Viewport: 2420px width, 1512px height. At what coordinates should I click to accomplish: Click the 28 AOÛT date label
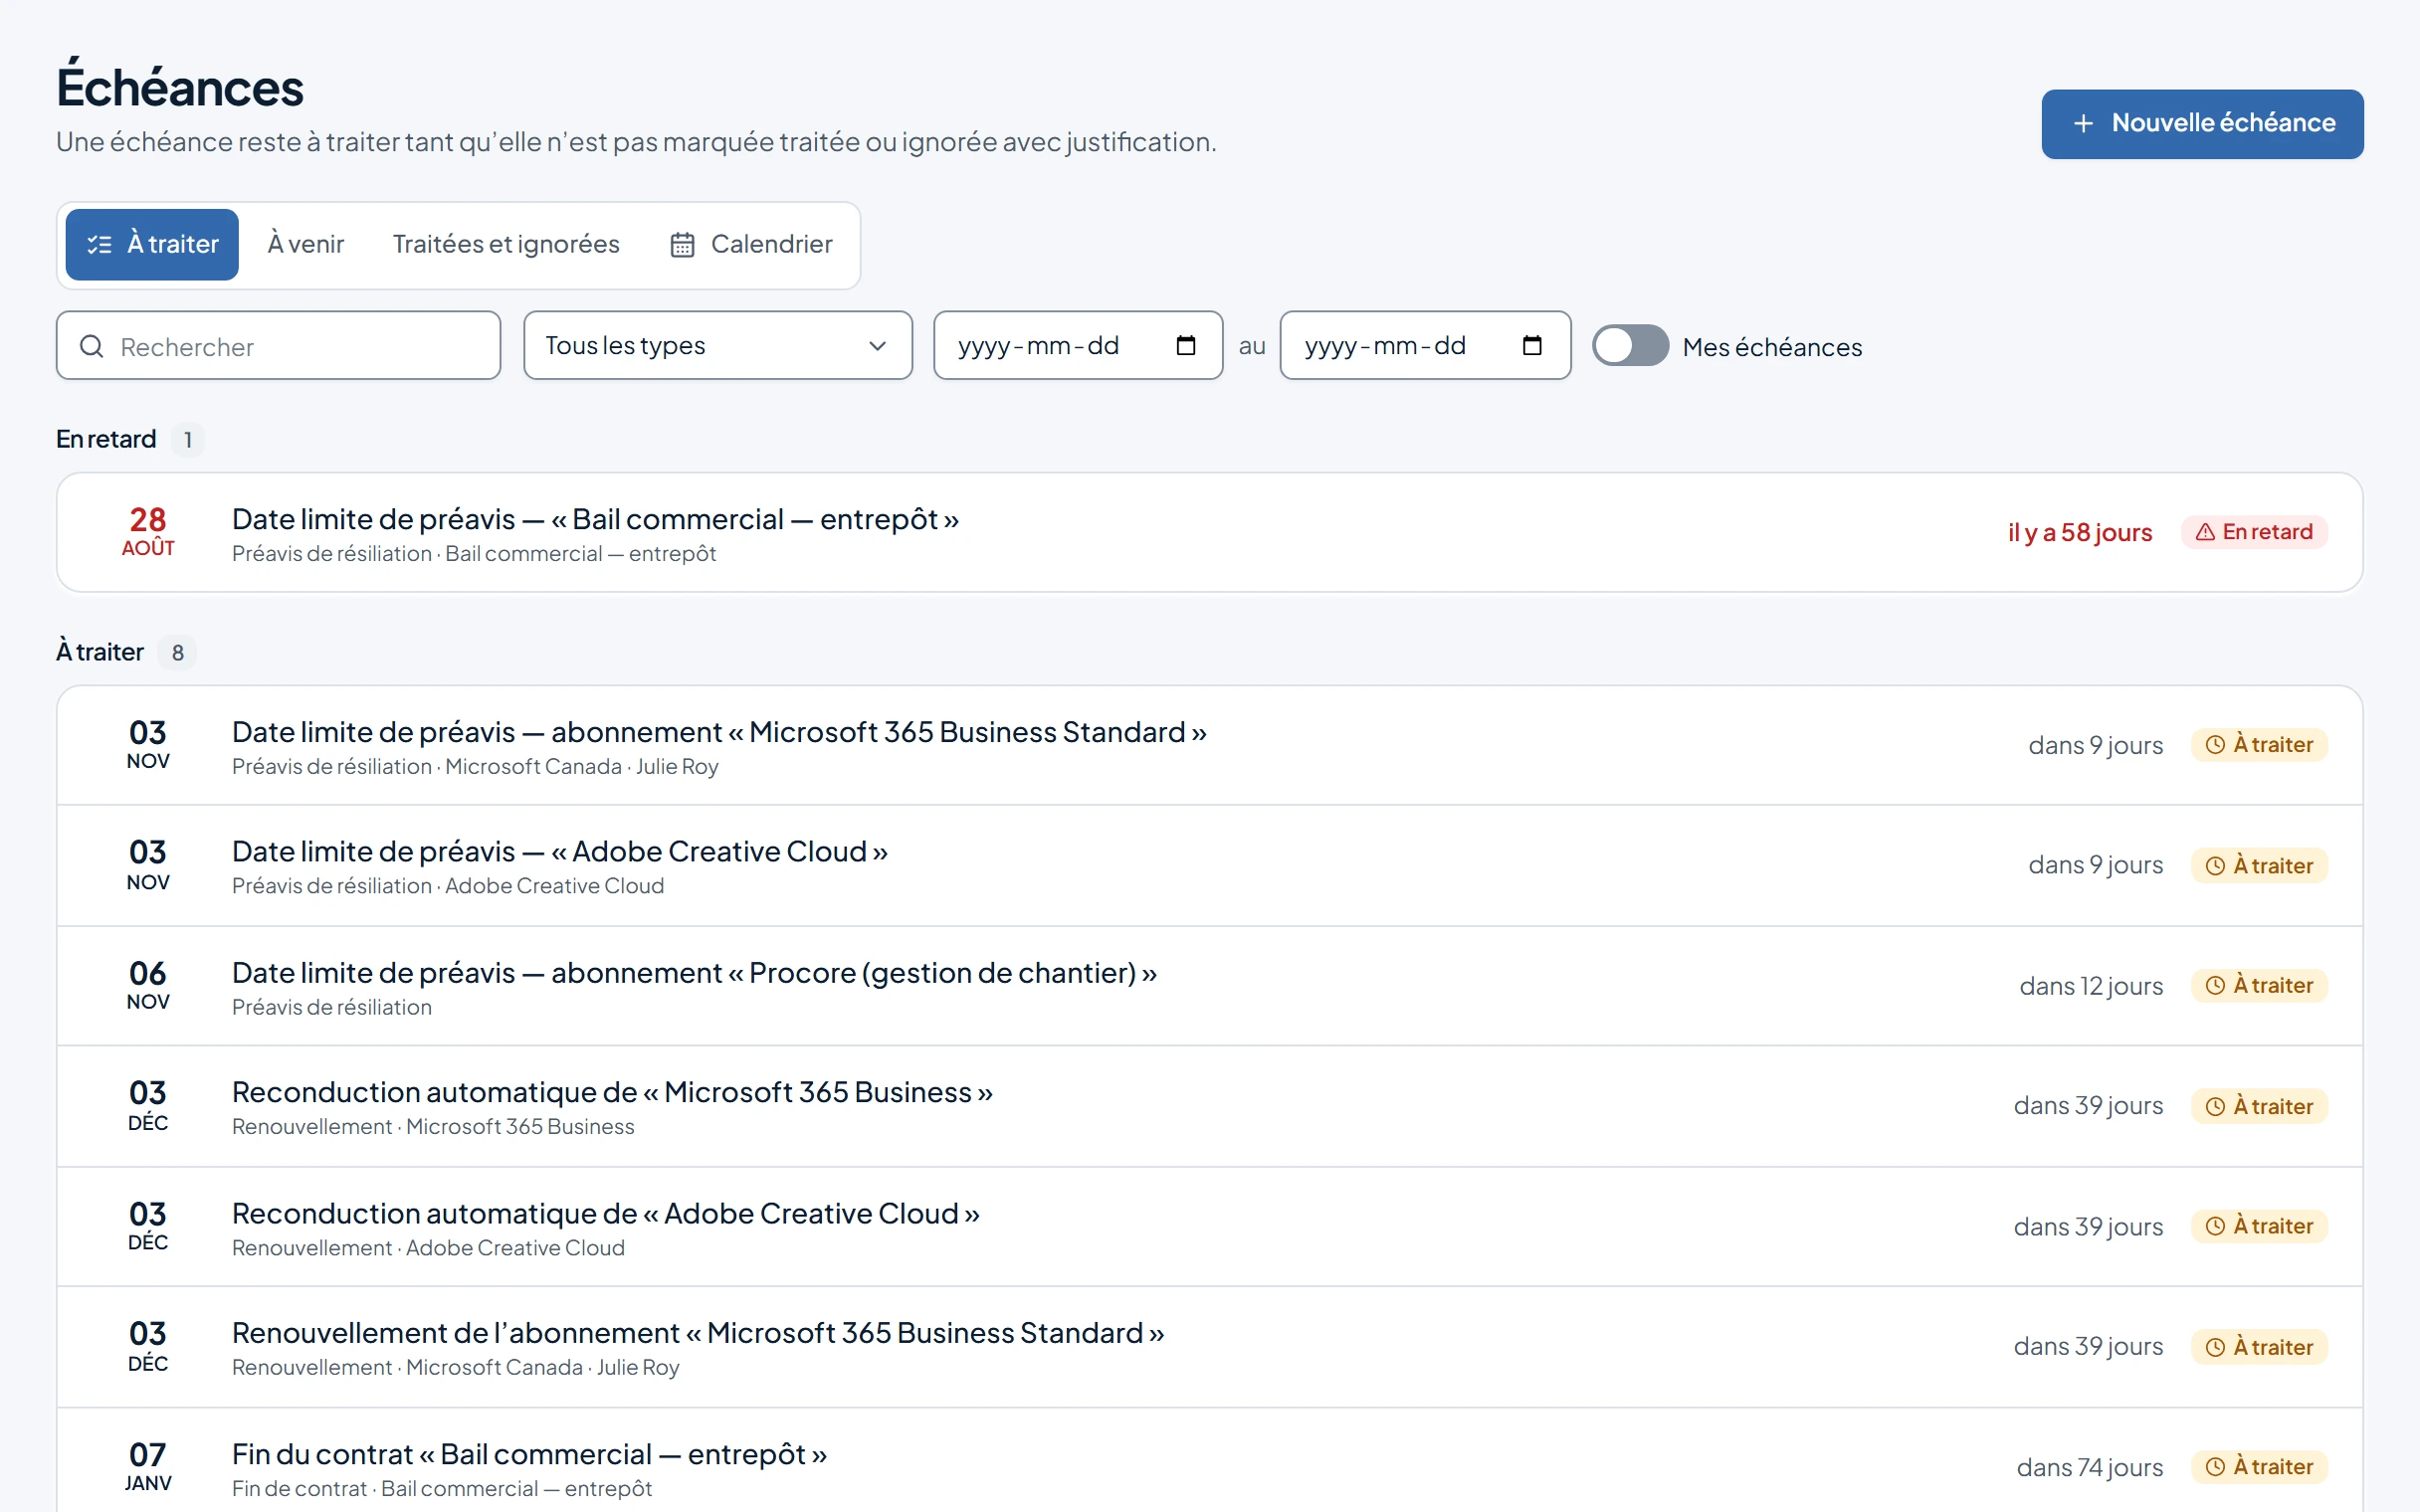(148, 532)
